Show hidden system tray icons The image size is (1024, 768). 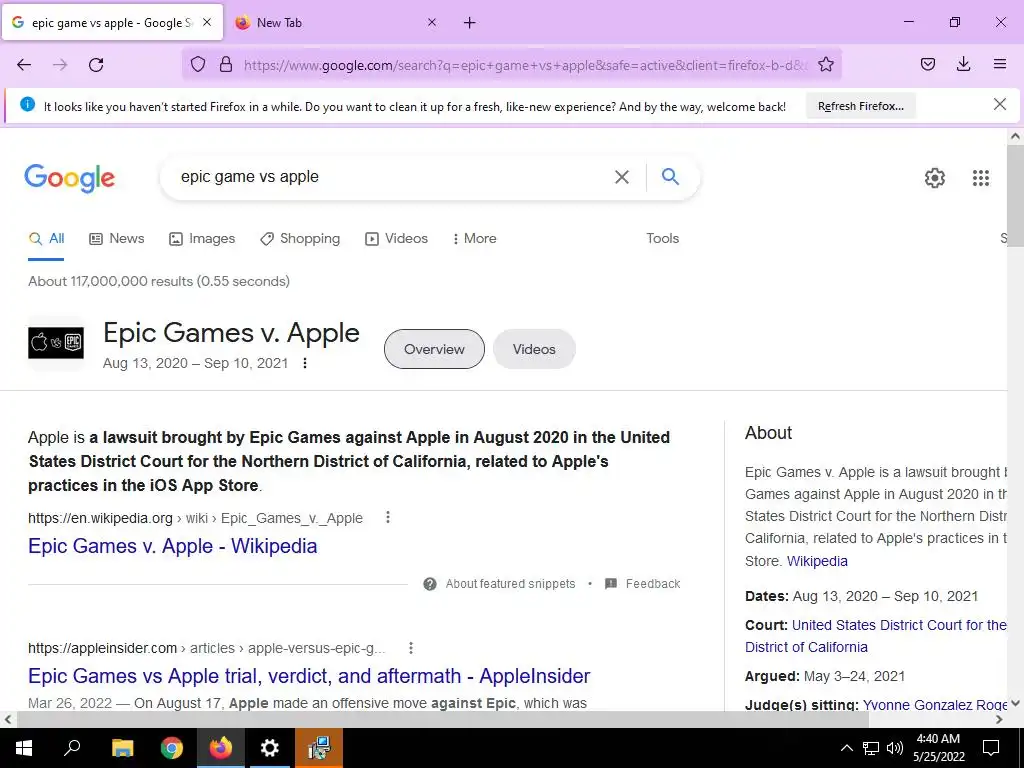(846, 748)
